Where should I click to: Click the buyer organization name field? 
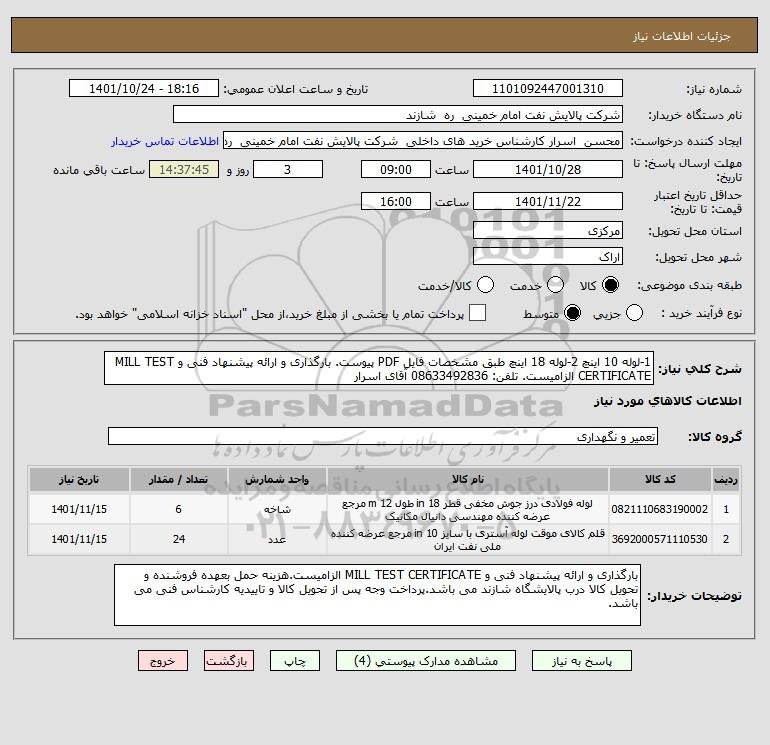coord(398,114)
